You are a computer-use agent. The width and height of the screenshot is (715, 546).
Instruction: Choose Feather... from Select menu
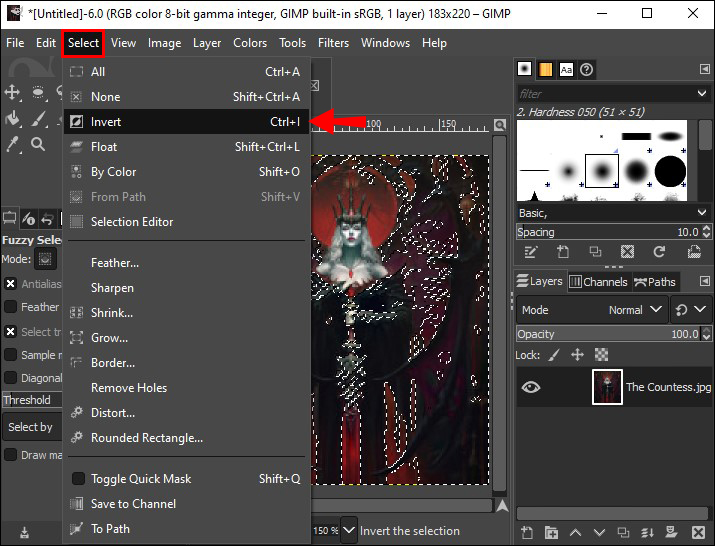pos(187,263)
